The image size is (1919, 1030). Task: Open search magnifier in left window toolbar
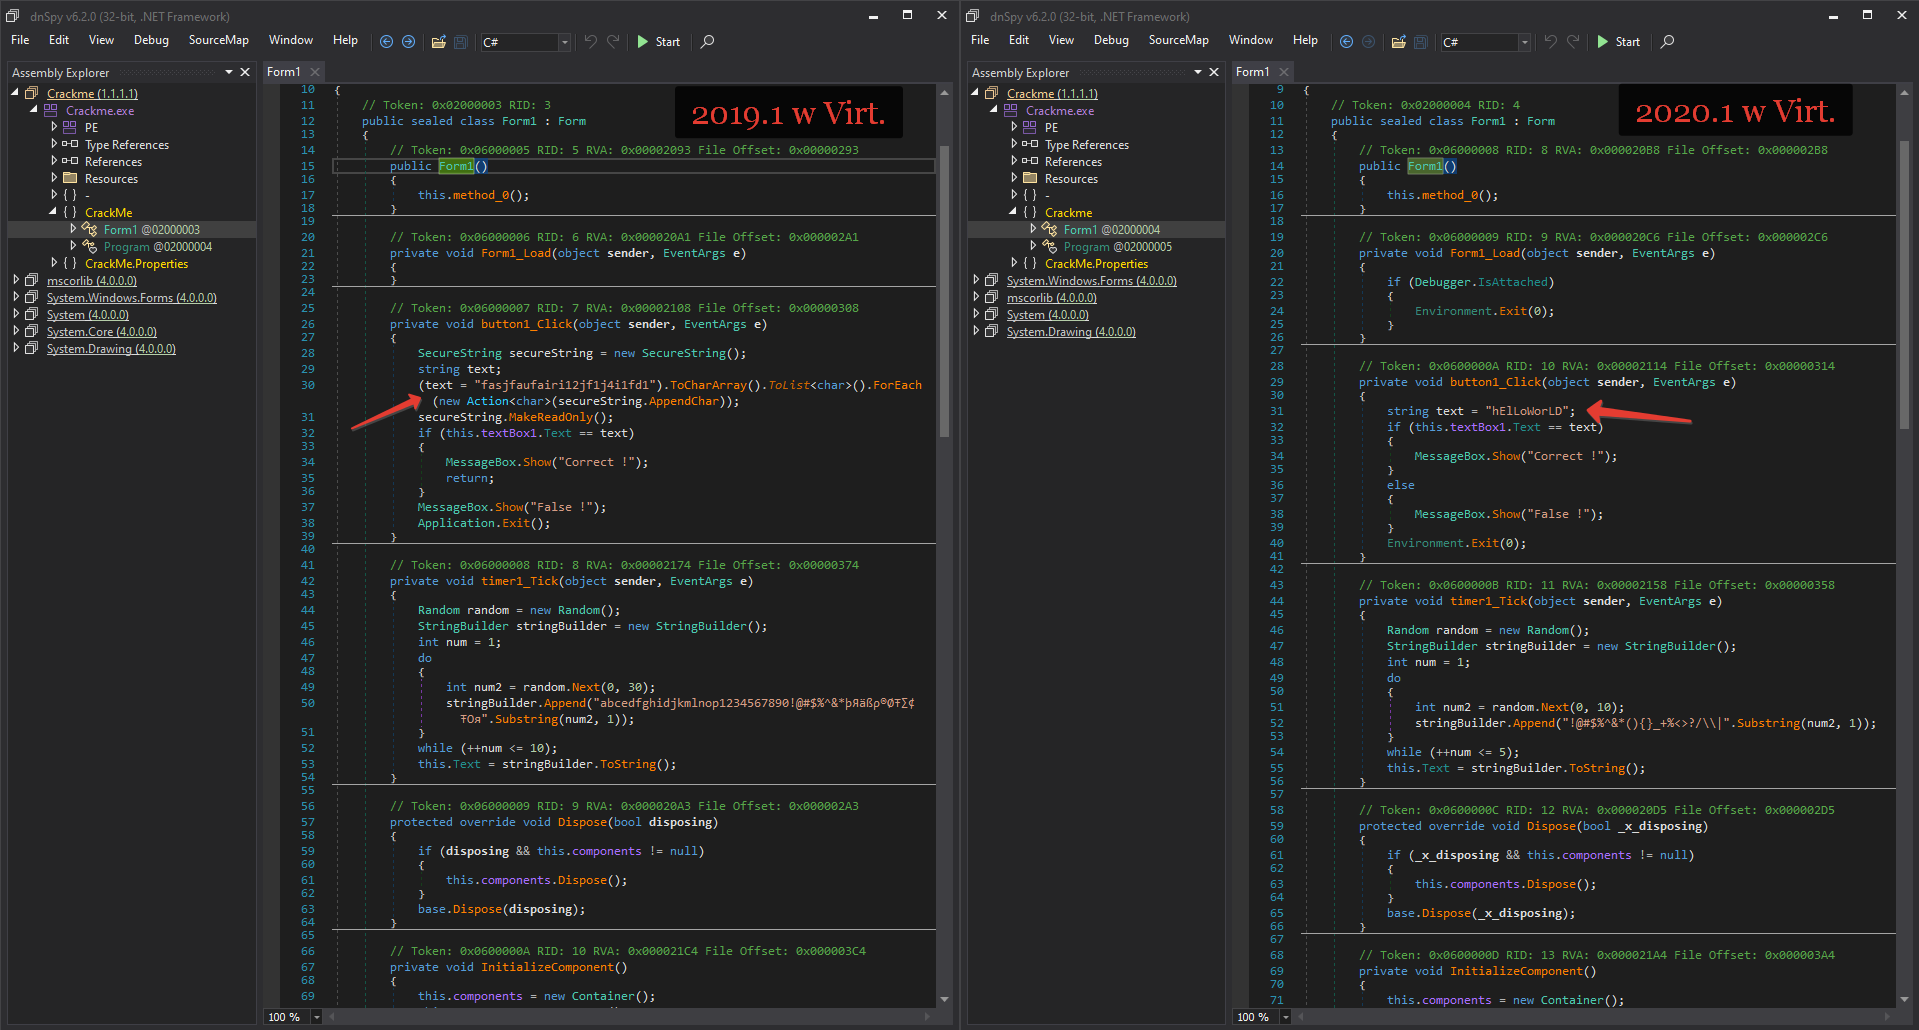click(x=707, y=42)
